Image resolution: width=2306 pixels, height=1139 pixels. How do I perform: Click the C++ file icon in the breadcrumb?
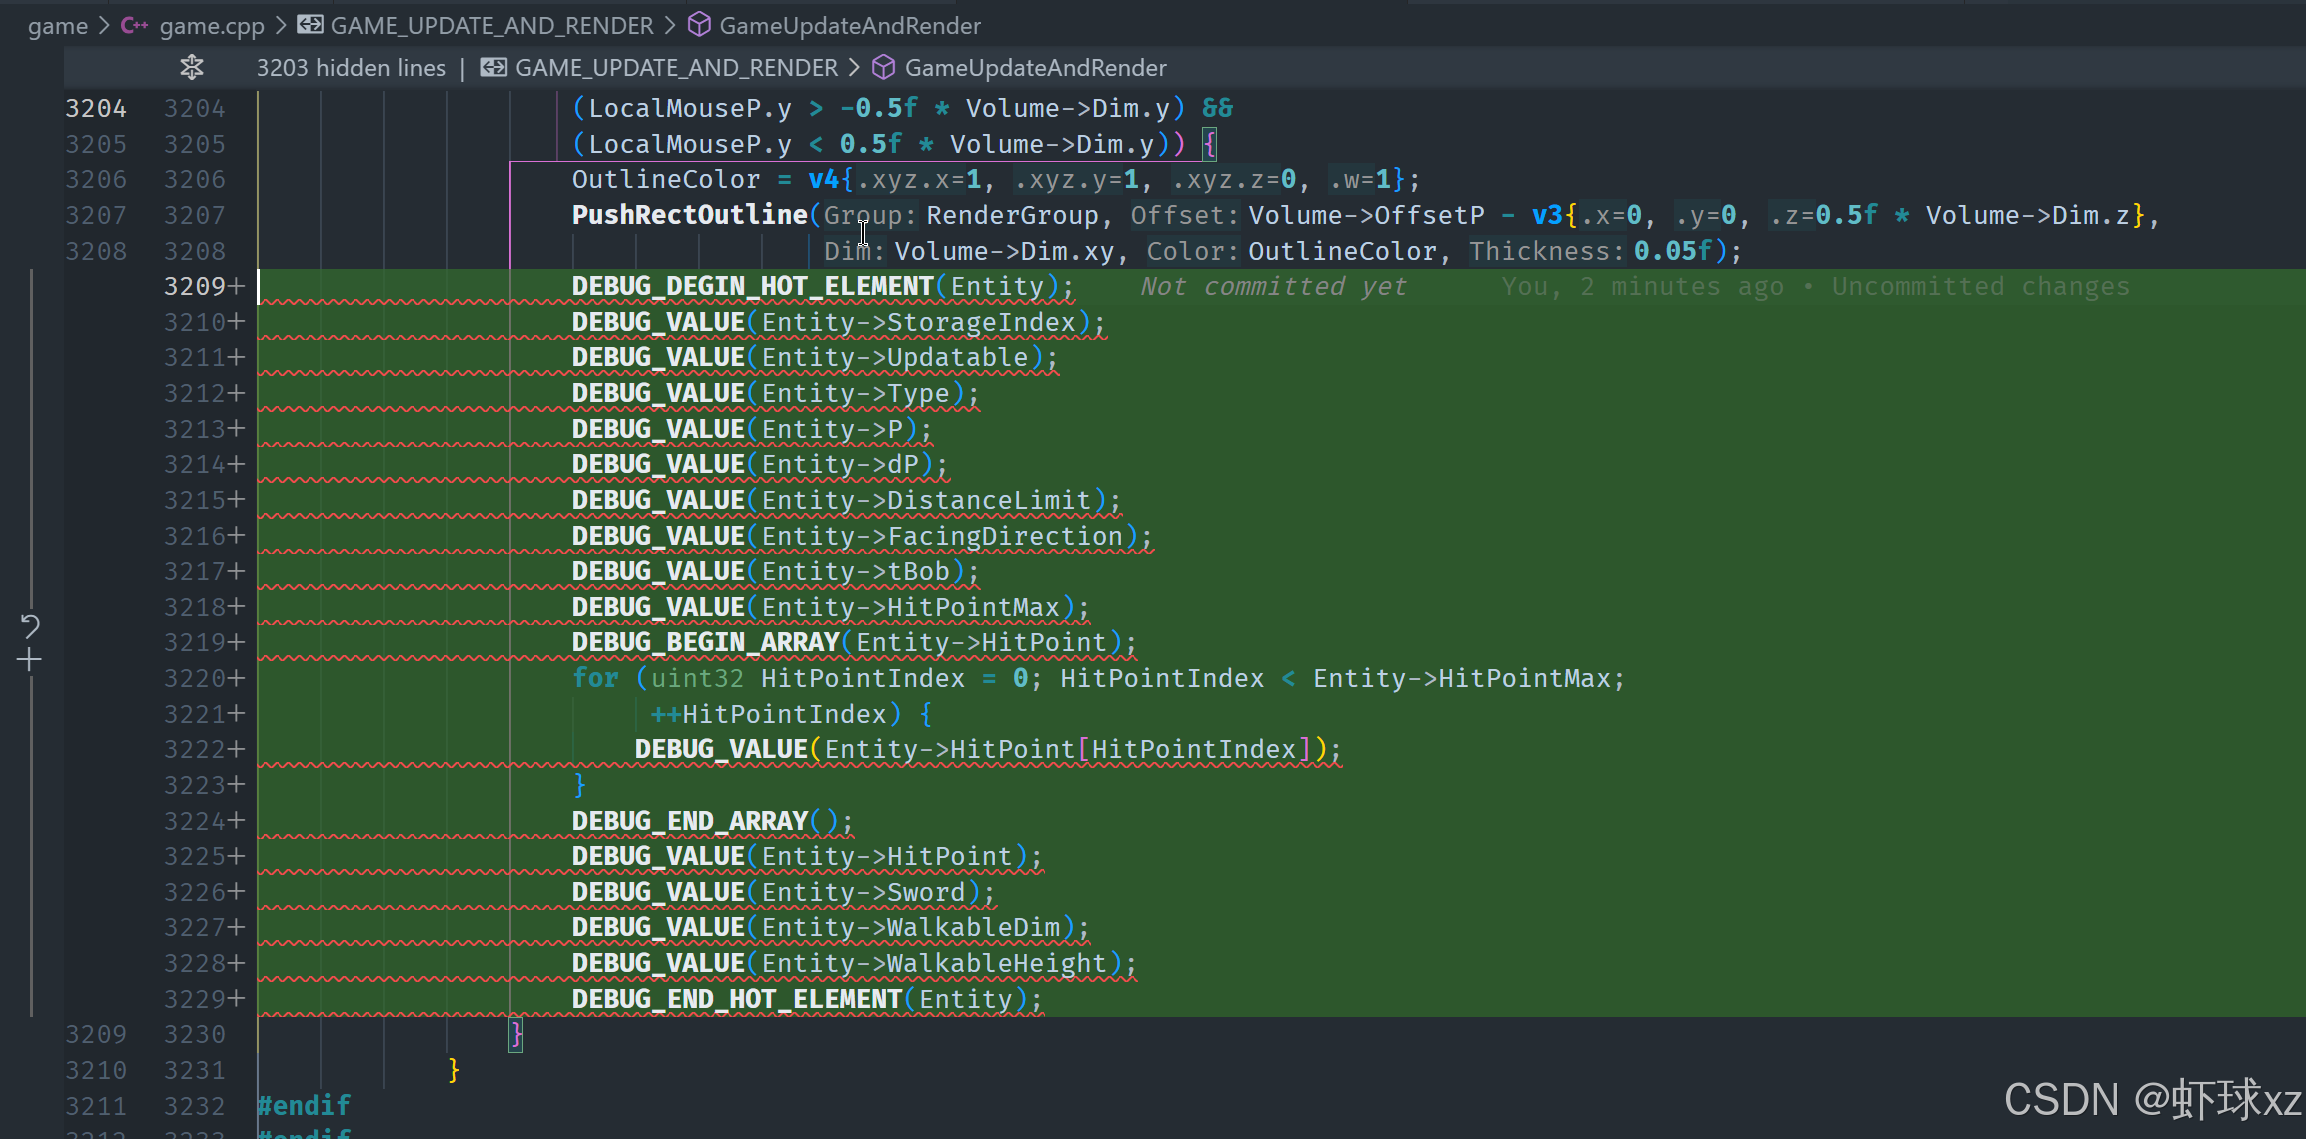134,25
